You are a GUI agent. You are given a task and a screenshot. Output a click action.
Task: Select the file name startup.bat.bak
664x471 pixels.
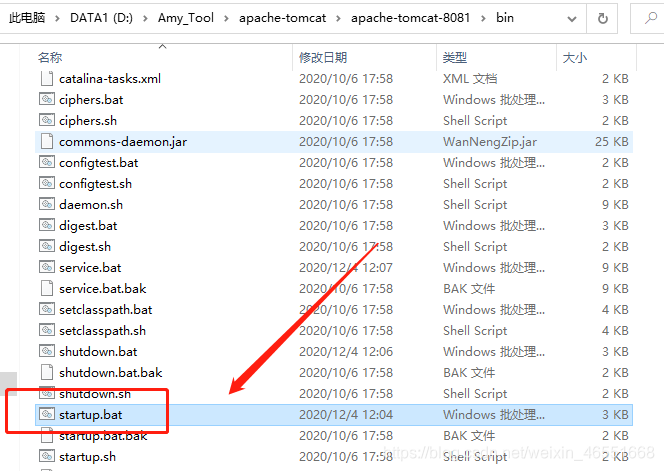click(103, 435)
